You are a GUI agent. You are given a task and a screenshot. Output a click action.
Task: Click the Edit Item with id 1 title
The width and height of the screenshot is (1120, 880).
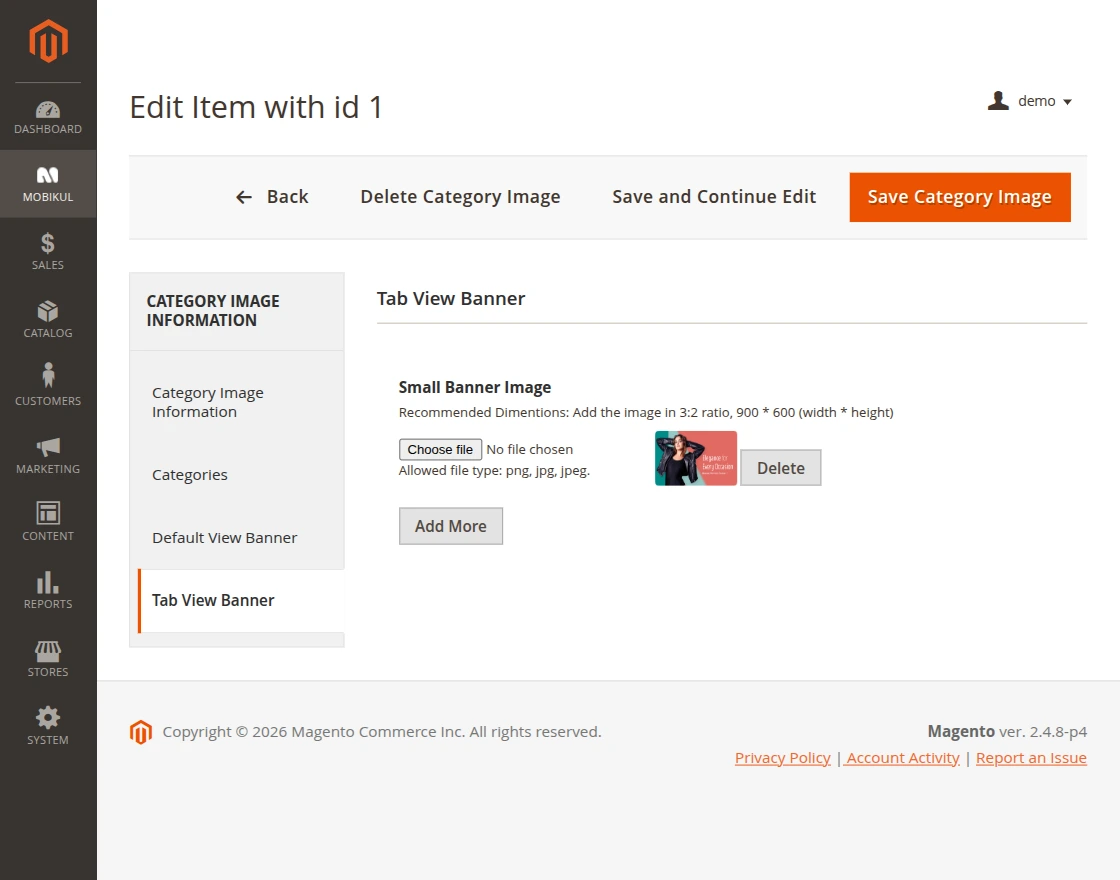256,108
